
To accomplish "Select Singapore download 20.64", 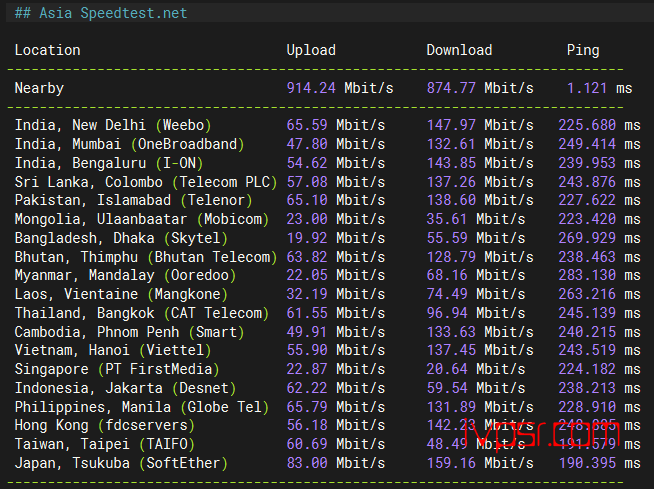I will point(447,369).
